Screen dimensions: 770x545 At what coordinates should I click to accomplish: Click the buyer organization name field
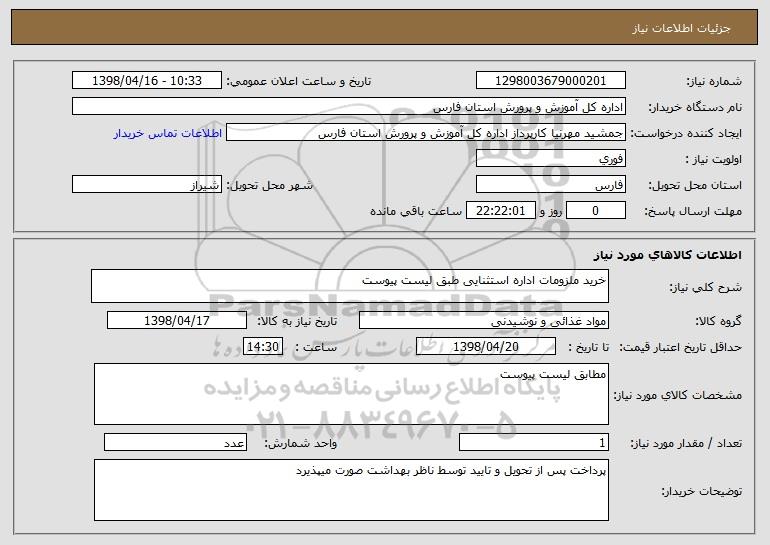349,106
